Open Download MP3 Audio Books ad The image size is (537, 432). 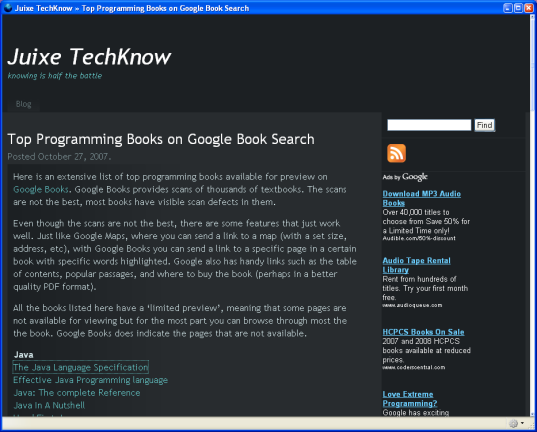(422, 198)
